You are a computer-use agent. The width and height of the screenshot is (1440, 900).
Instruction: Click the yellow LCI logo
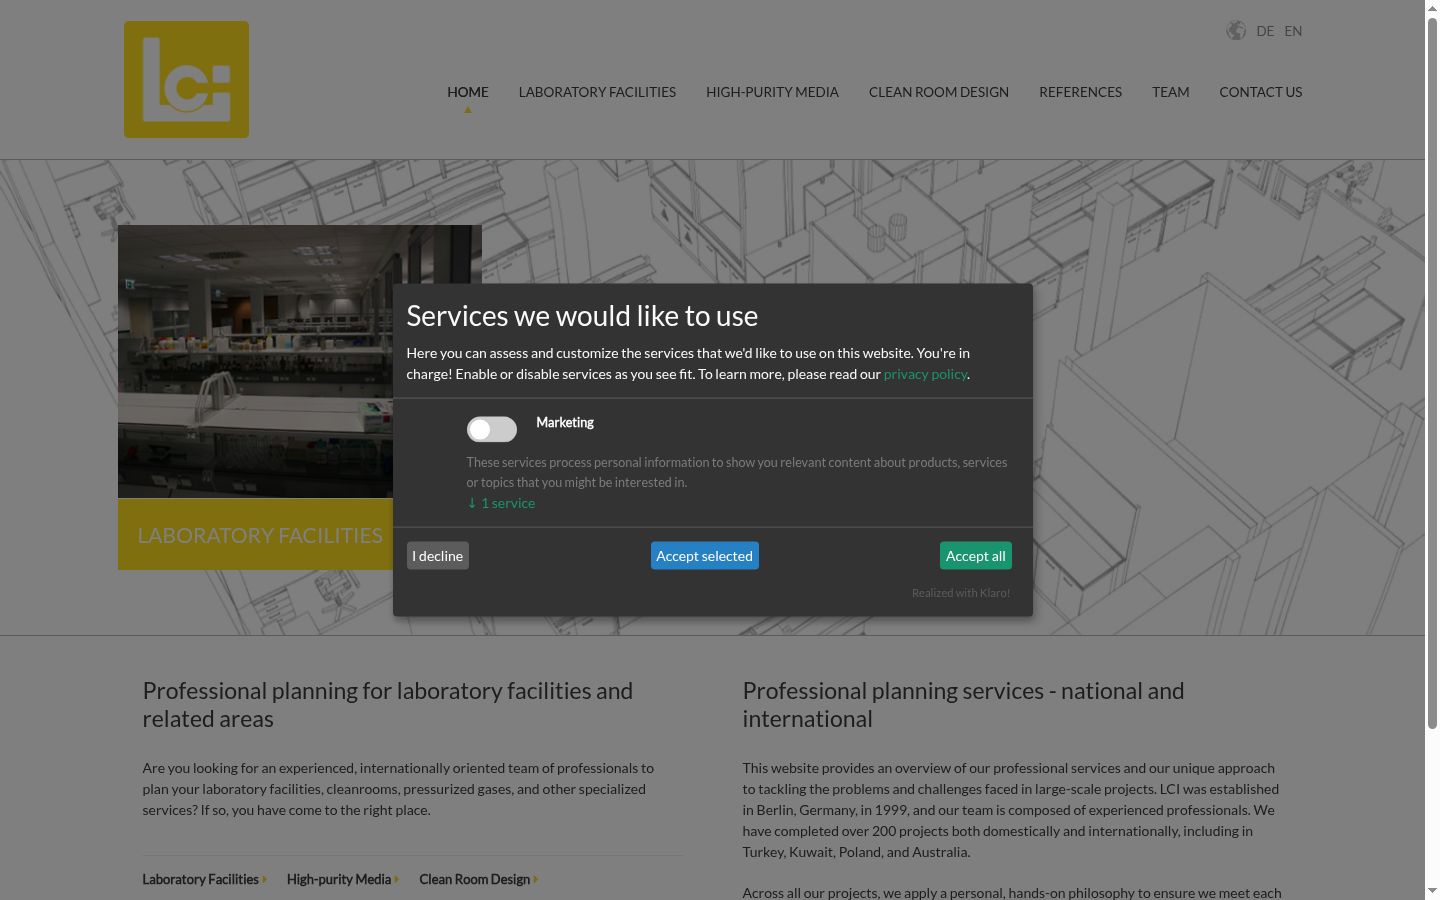186,79
